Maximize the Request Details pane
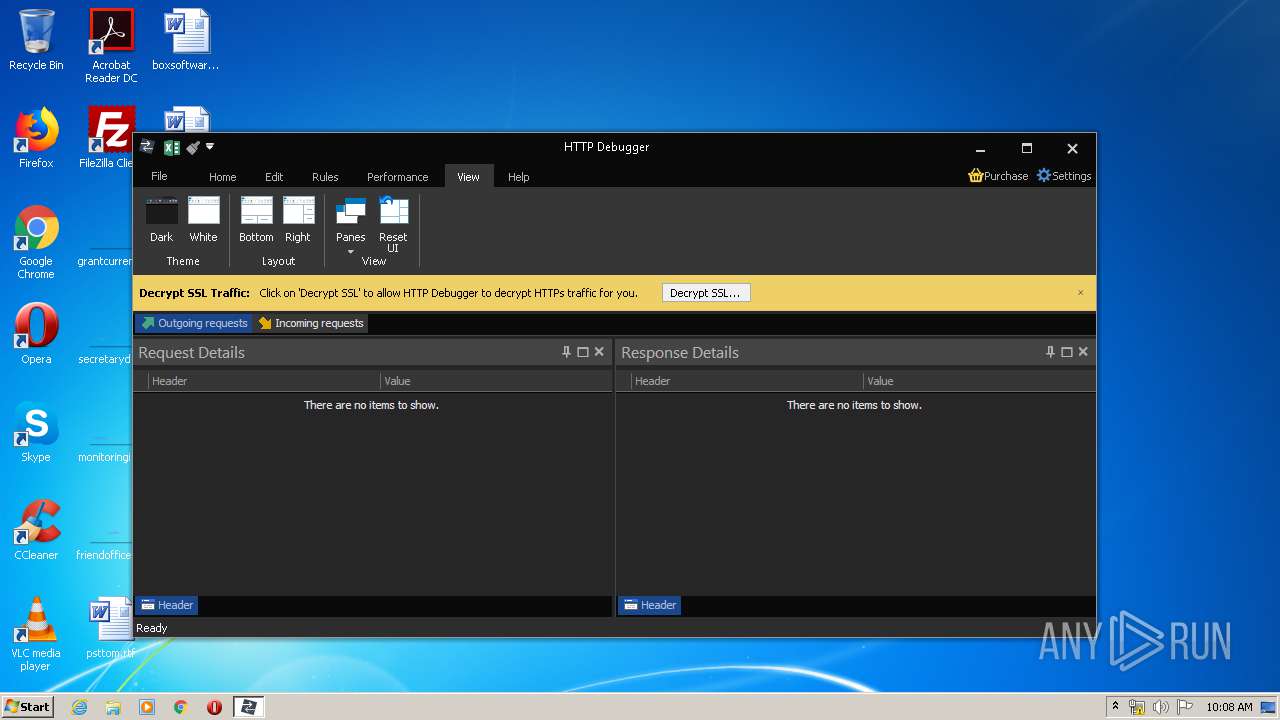The height and width of the screenshot is (720, 1280). pyautogui.click(x=583, y=352)
